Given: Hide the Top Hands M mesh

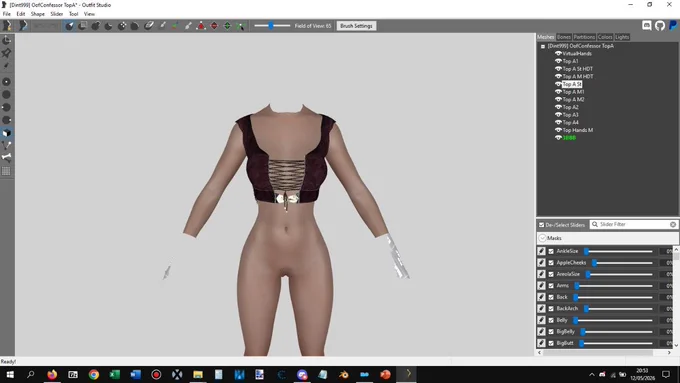Looking at the screenshot, I should tap(558, 130).
